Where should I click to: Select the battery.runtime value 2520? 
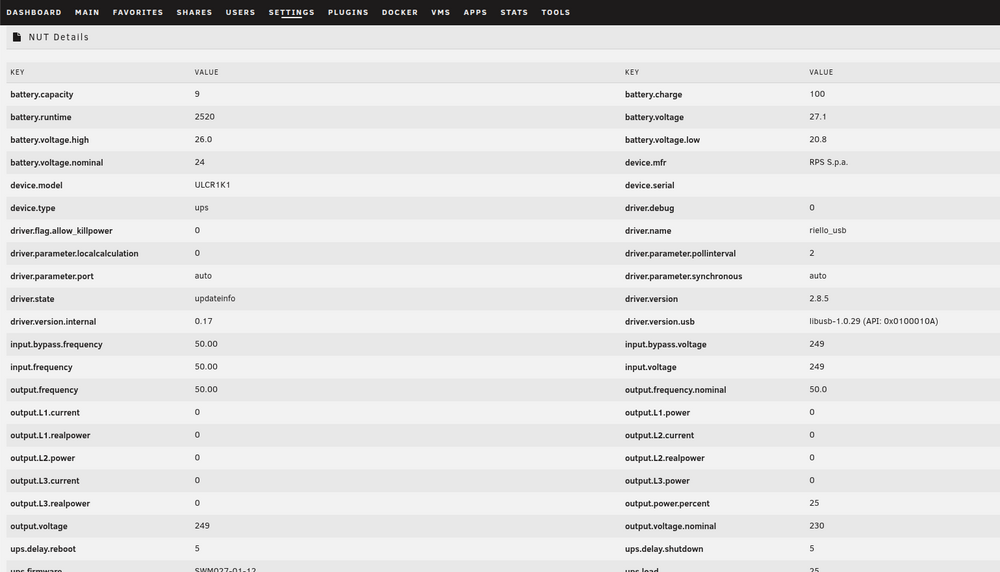click(205, 117)
